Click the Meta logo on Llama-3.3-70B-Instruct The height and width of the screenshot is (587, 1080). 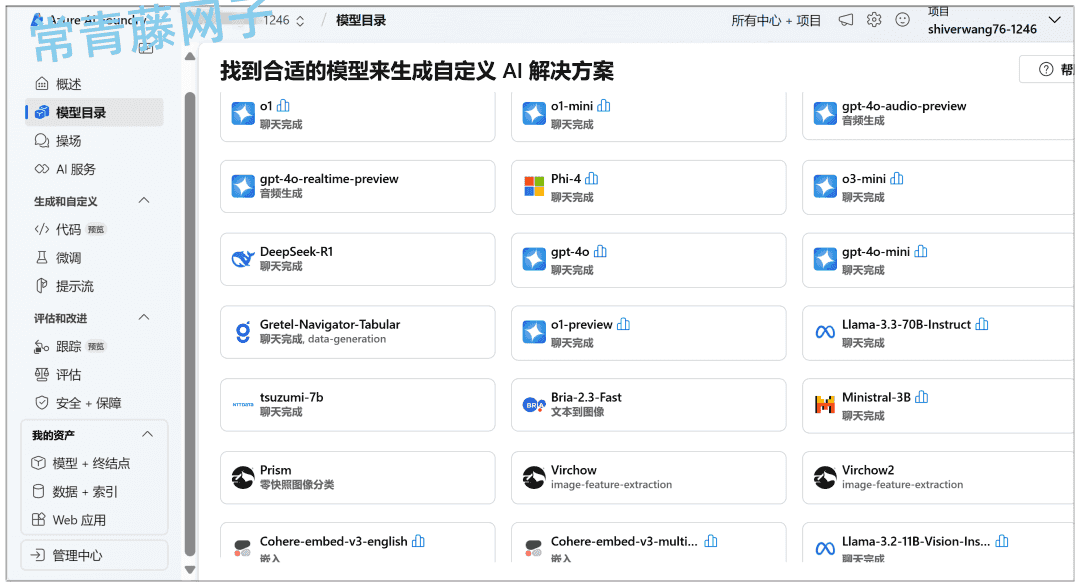click(x=825, y=332)
